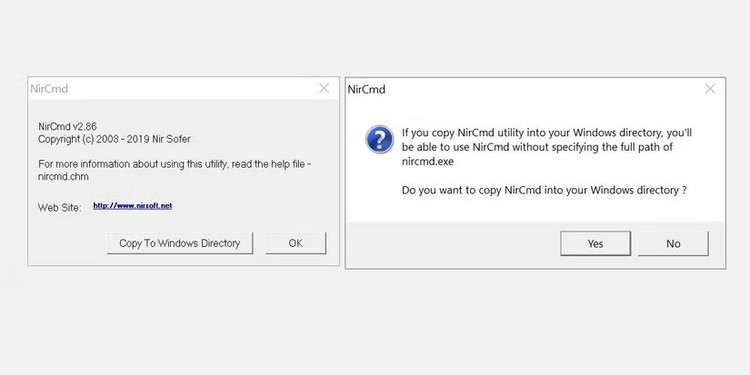The width and height of the screenshot is (750, 375).
Task: Click the empty space left of Copy button
Action: [68, 243]
